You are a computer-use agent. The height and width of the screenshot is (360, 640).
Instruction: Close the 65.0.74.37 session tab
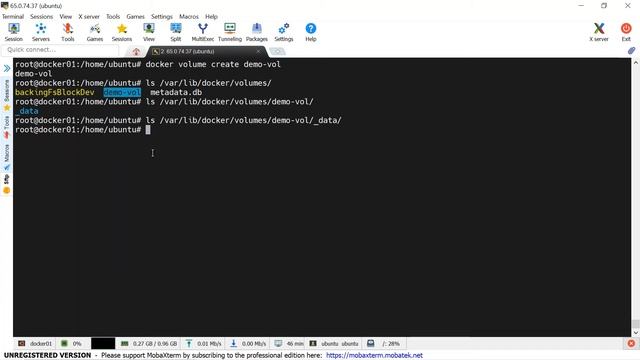pos(258,51)
